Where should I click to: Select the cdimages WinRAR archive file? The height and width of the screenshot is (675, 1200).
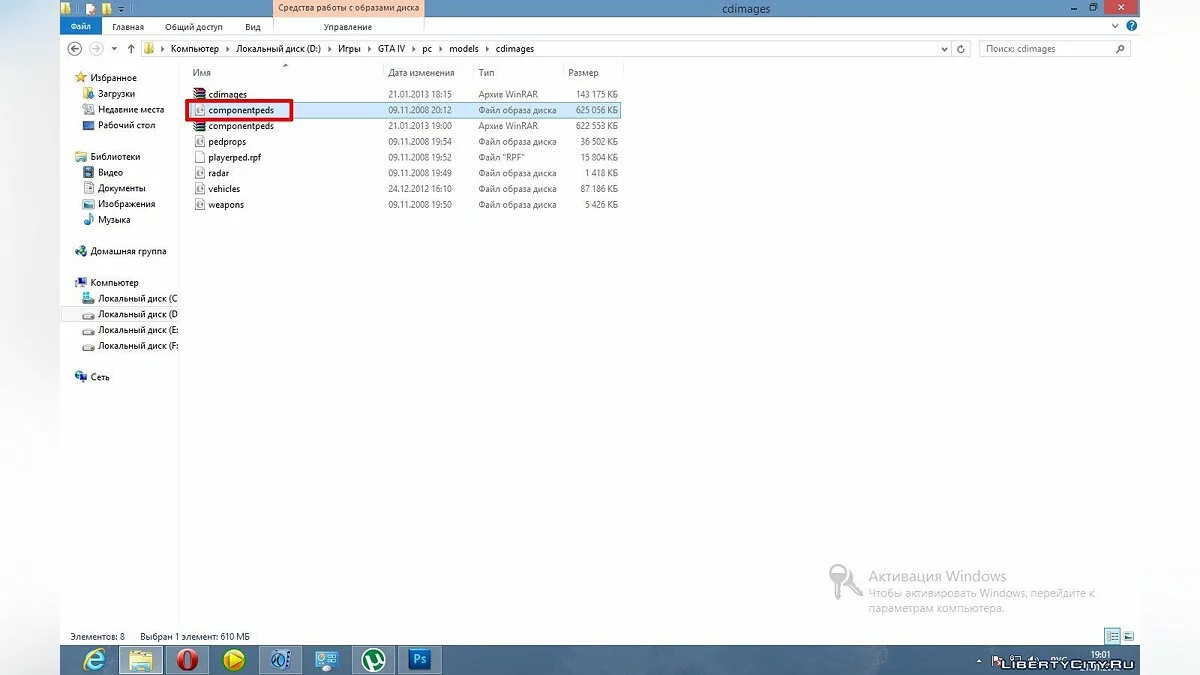[227, 94]
